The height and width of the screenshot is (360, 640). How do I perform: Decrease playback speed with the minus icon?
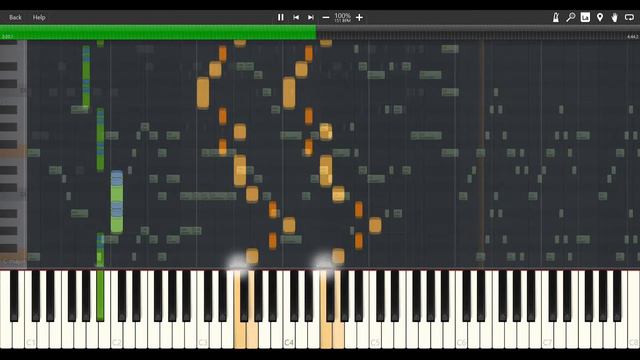pyautogui.click(x=326, y=18)
